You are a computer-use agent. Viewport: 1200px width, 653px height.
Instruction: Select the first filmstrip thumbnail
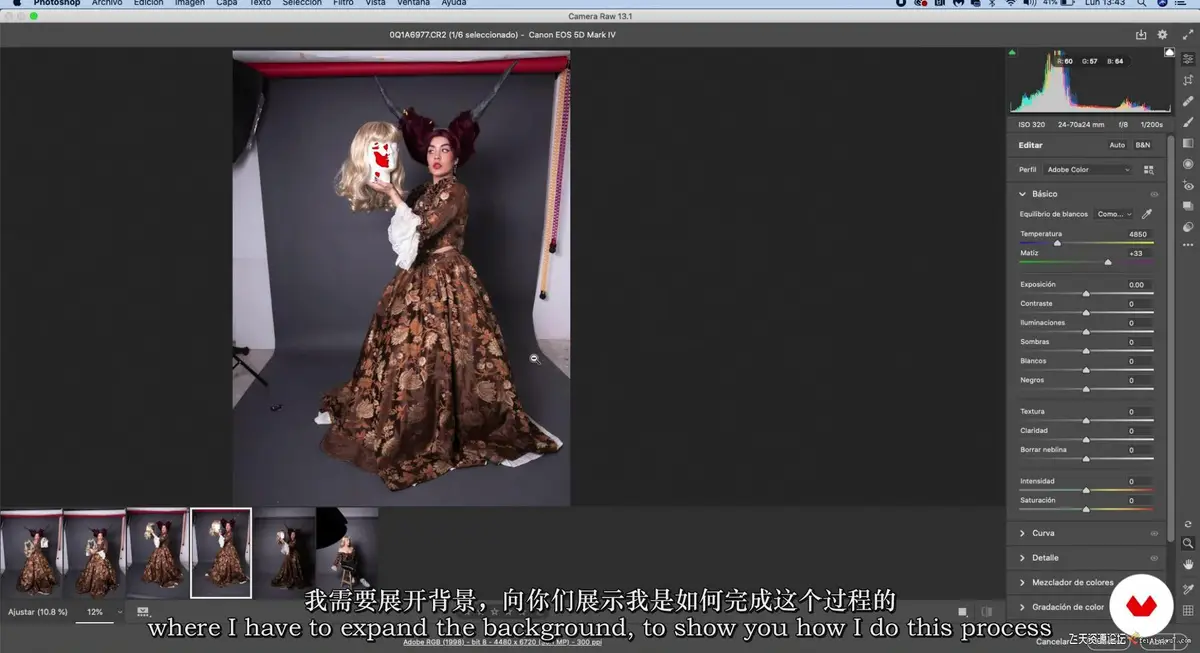pos(31,553)
